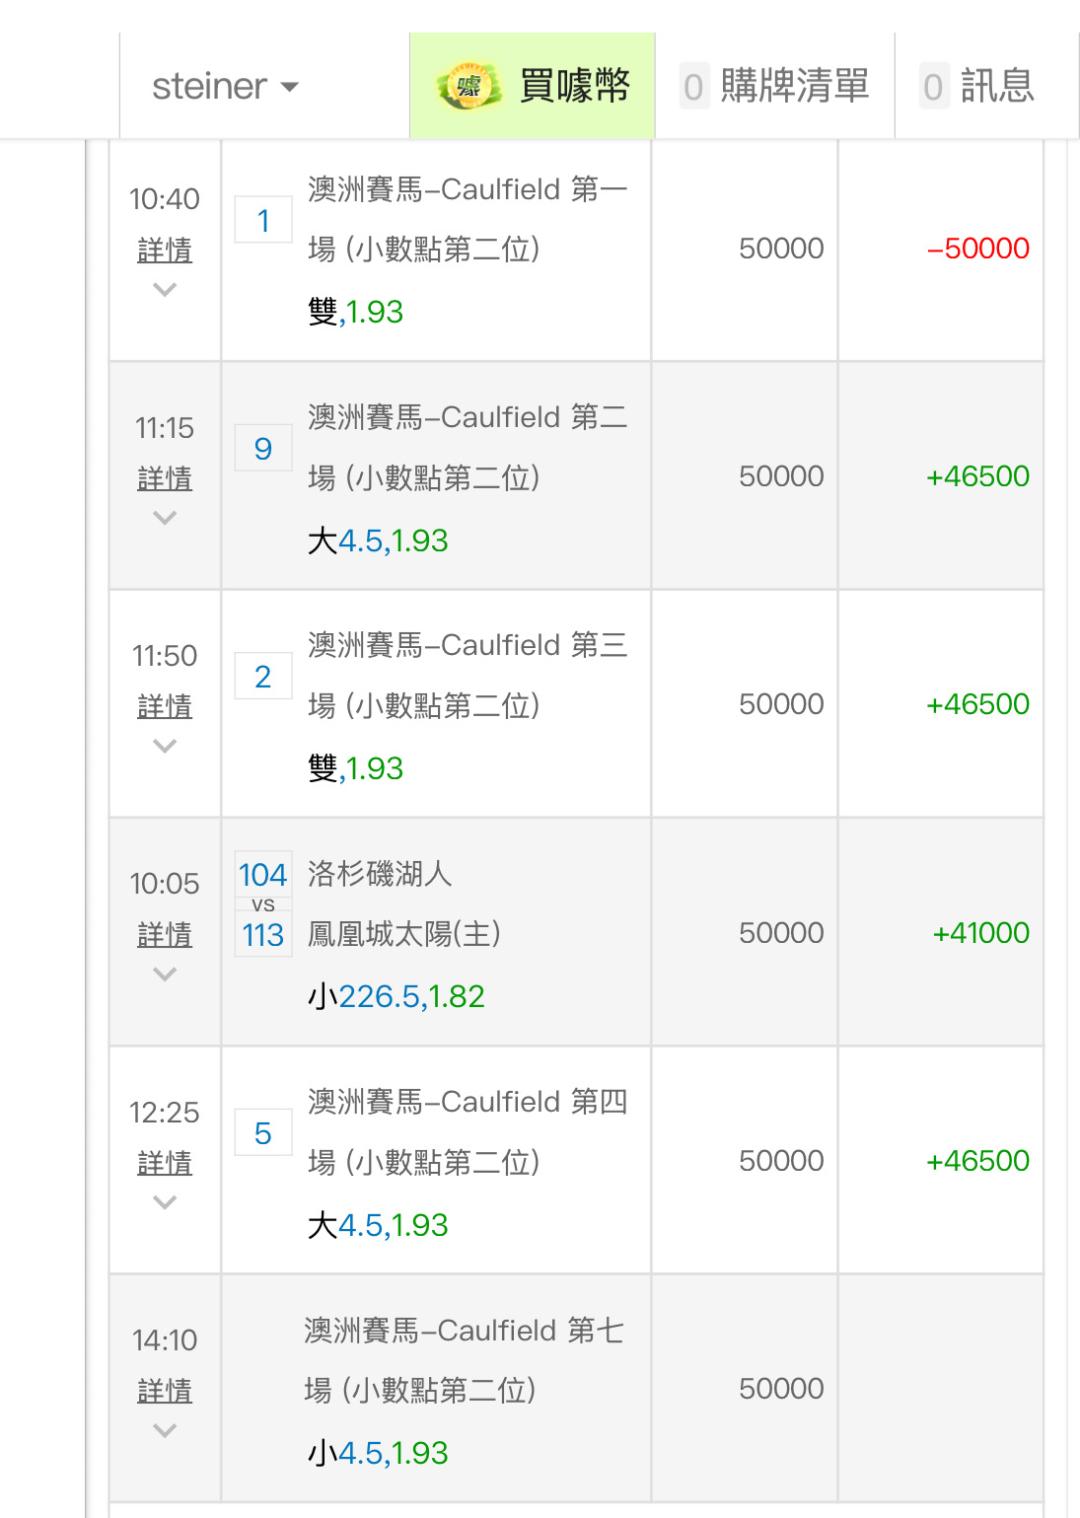Click result number box 9 in second race
This screenshot has height=1518, width=1080.
pos(263,448)
